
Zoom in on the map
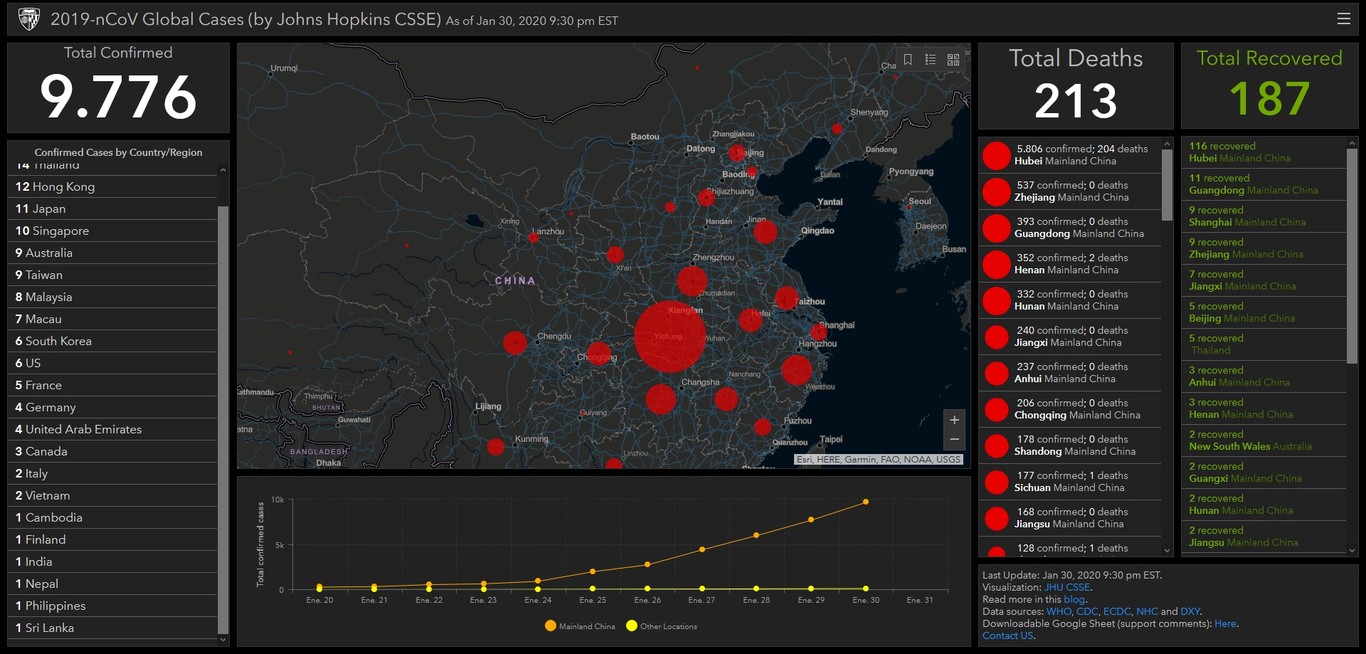tap(954, 420)
